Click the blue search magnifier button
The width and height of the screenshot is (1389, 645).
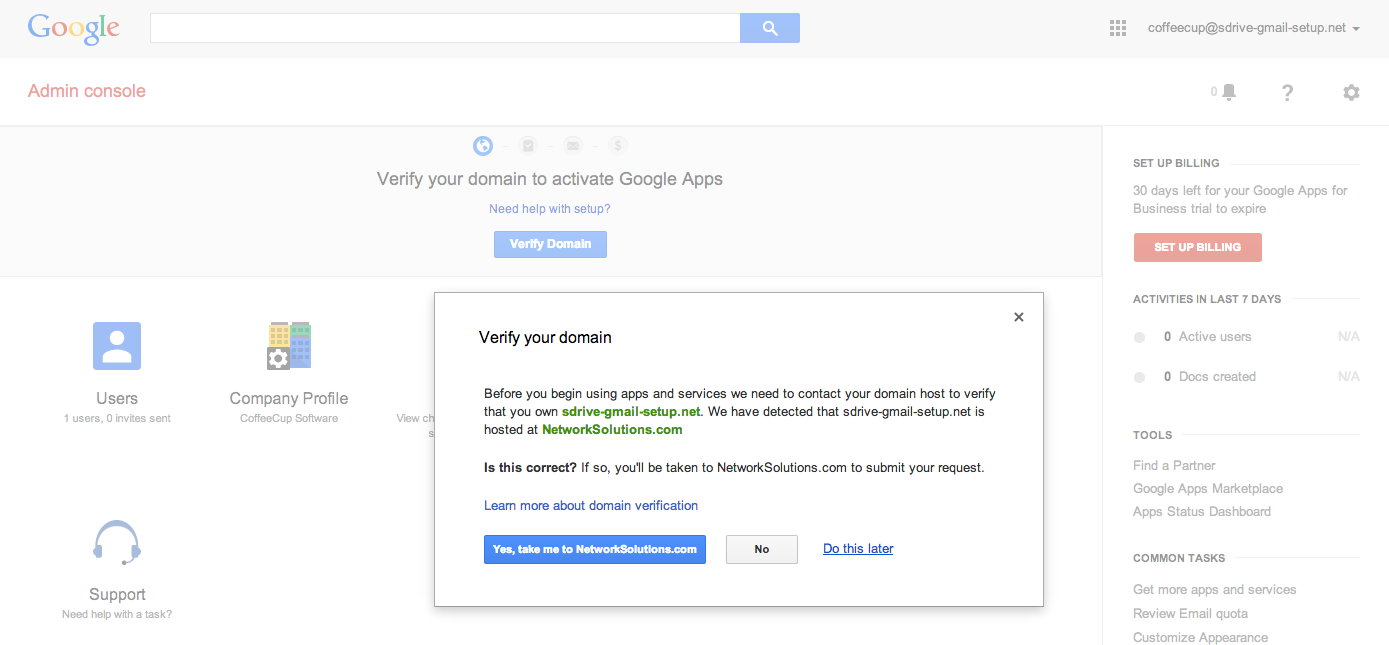pos(770,28)
